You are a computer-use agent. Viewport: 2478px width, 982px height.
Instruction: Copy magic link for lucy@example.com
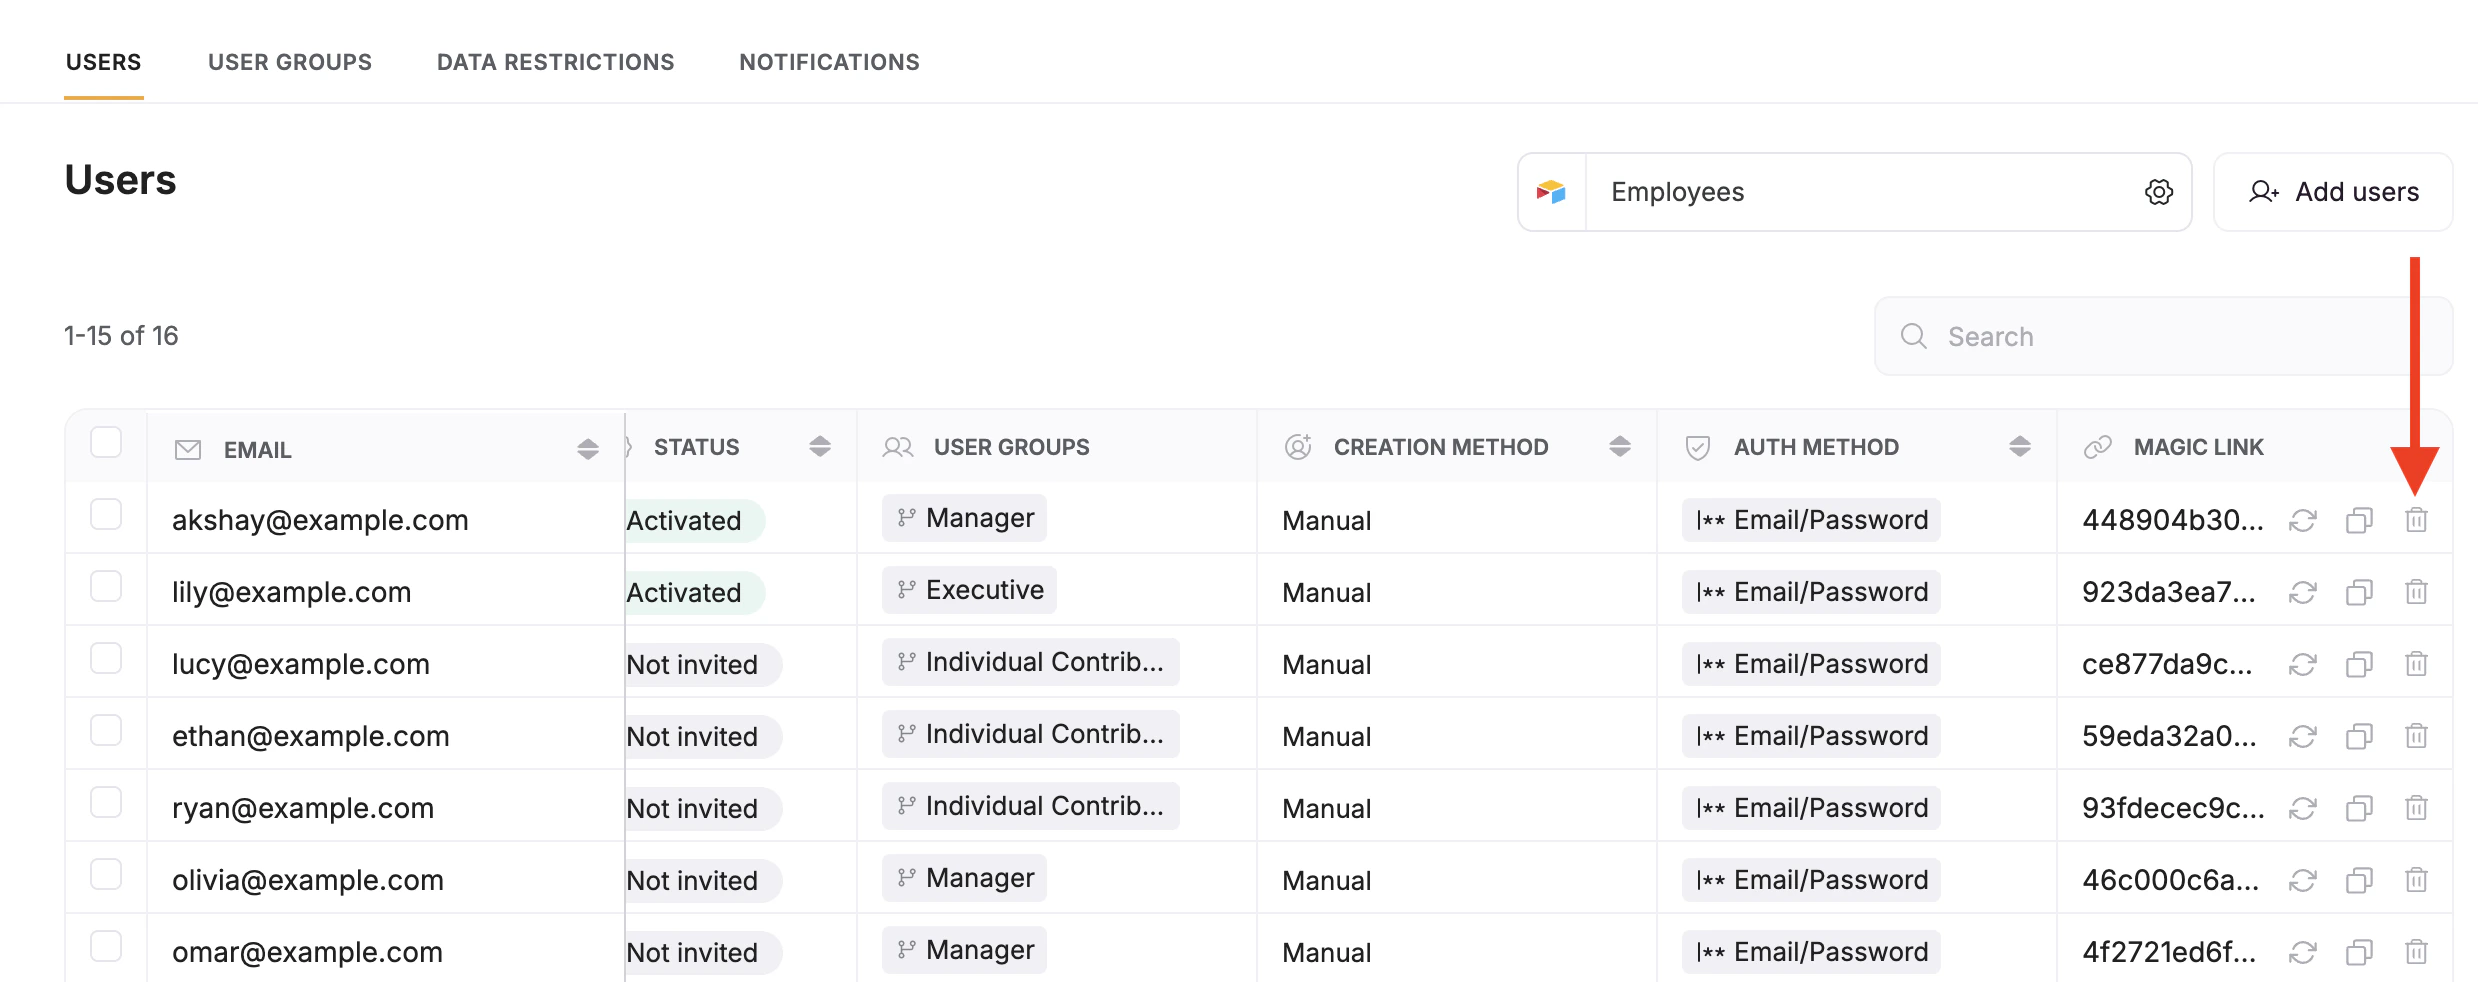(x=2360, y=664)
